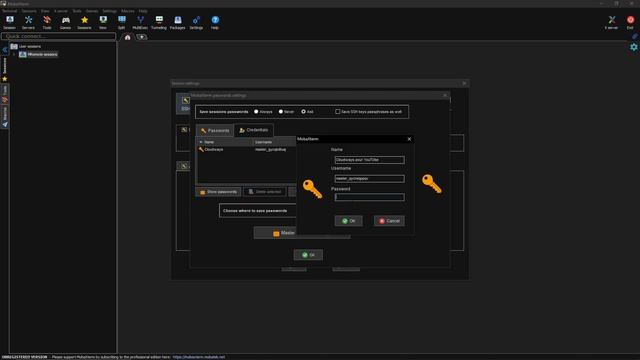Click the Name input field
Viewport: 640px width, 360px height.
(x=369, y=160)
